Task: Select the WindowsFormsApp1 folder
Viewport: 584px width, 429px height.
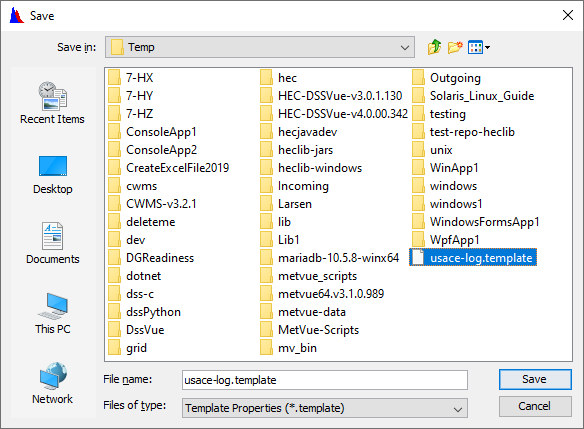Action: pos(476,222)
